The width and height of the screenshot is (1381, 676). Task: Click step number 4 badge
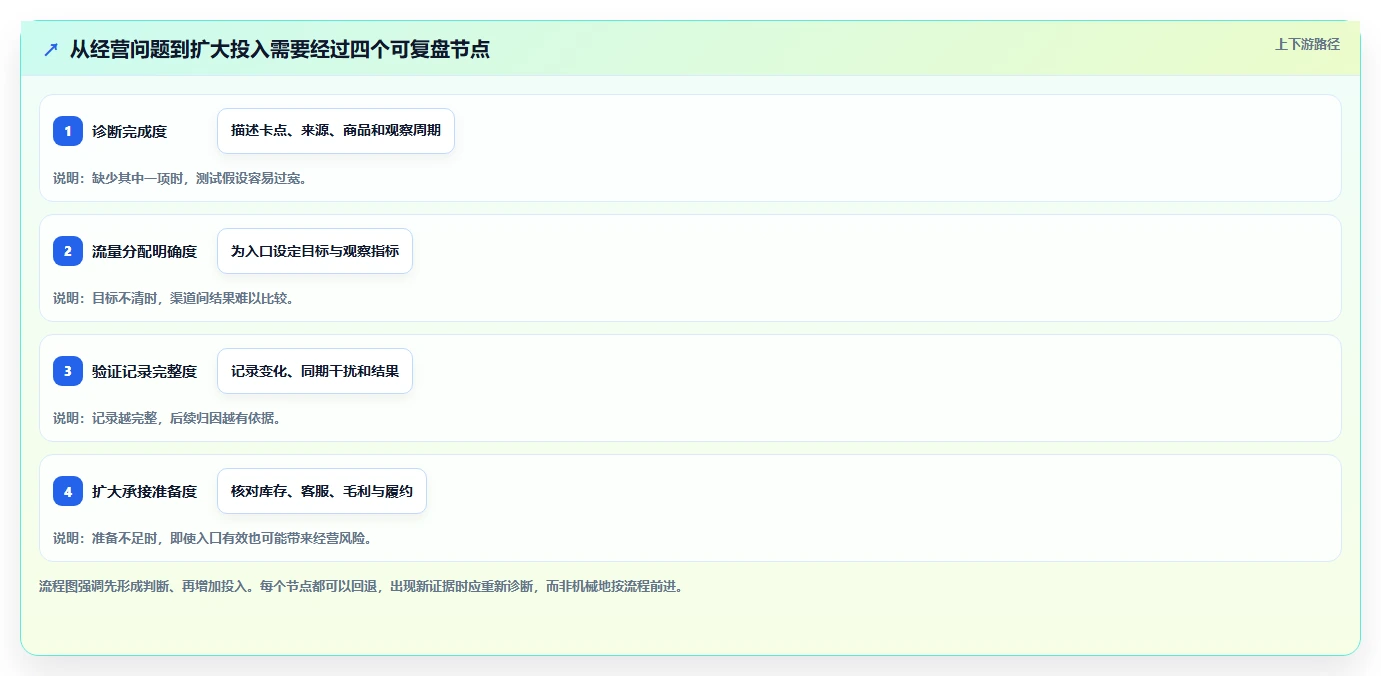68,491
